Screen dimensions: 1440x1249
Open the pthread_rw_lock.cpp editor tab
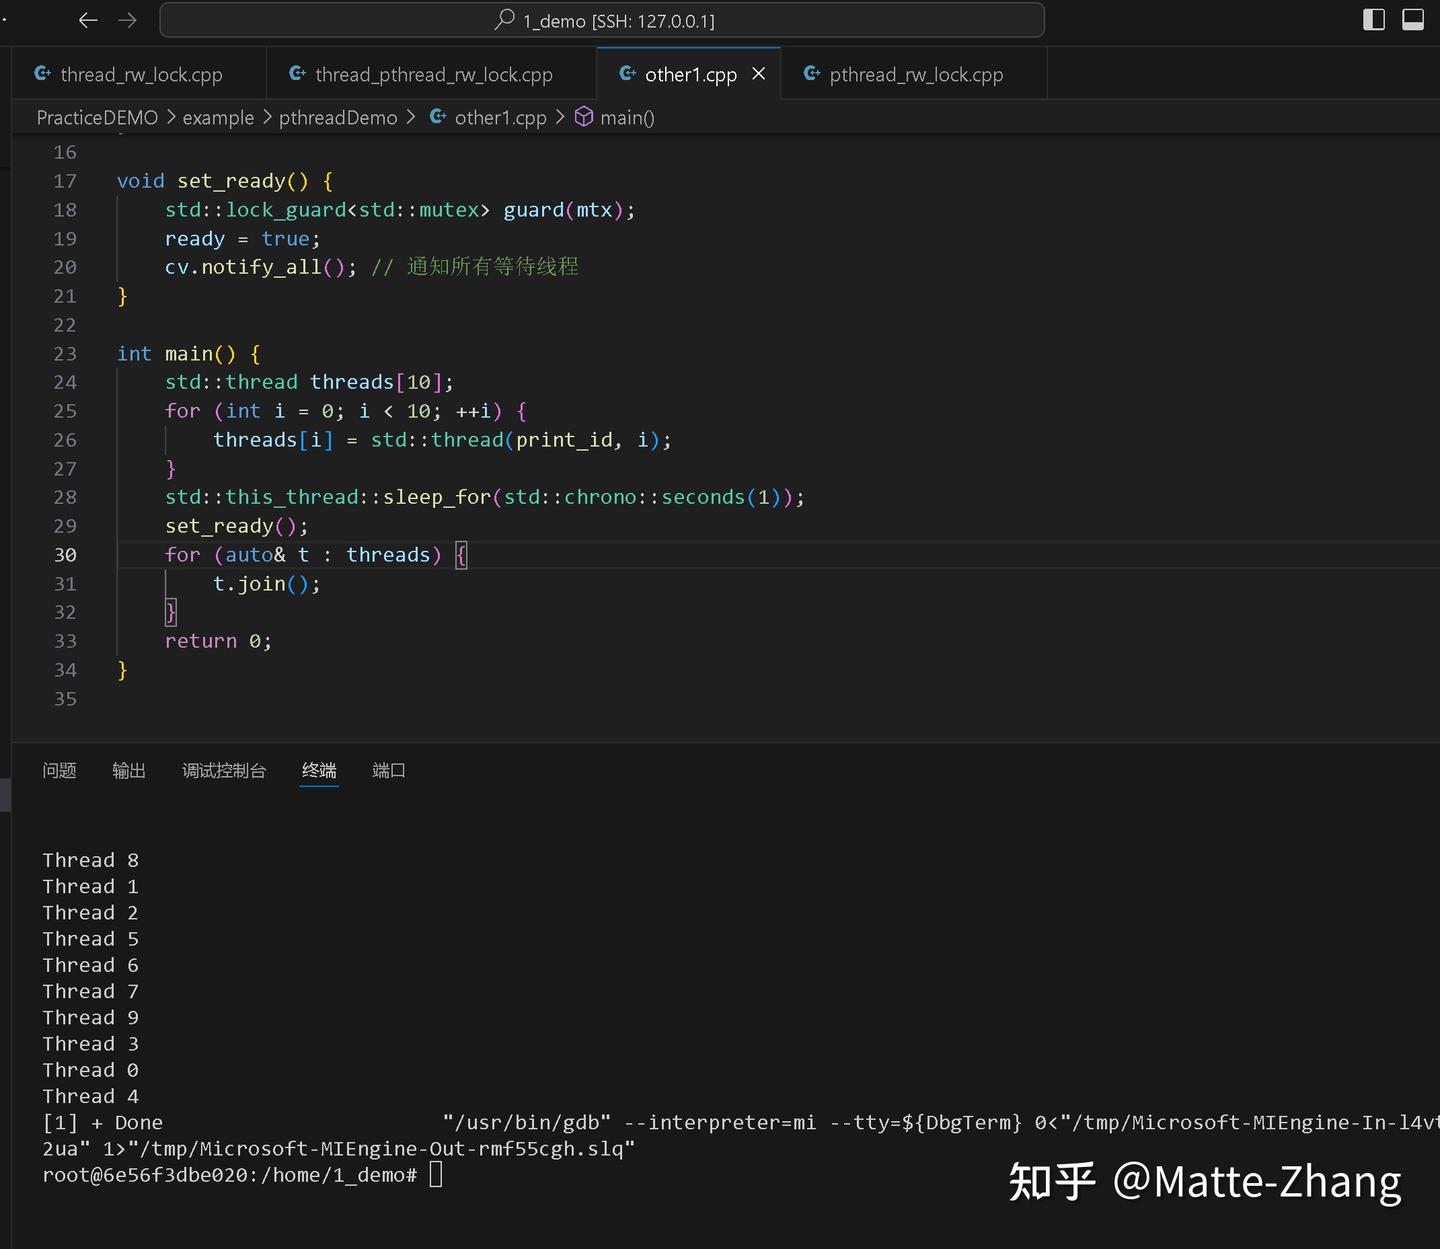917,73
